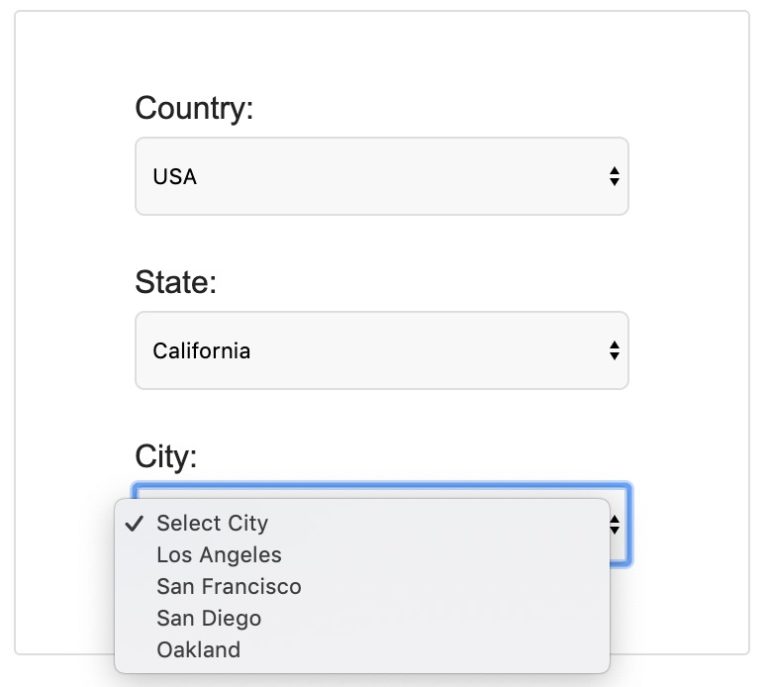
Task: Click the up-down arrows in the City select
Action: coord(615,524)
